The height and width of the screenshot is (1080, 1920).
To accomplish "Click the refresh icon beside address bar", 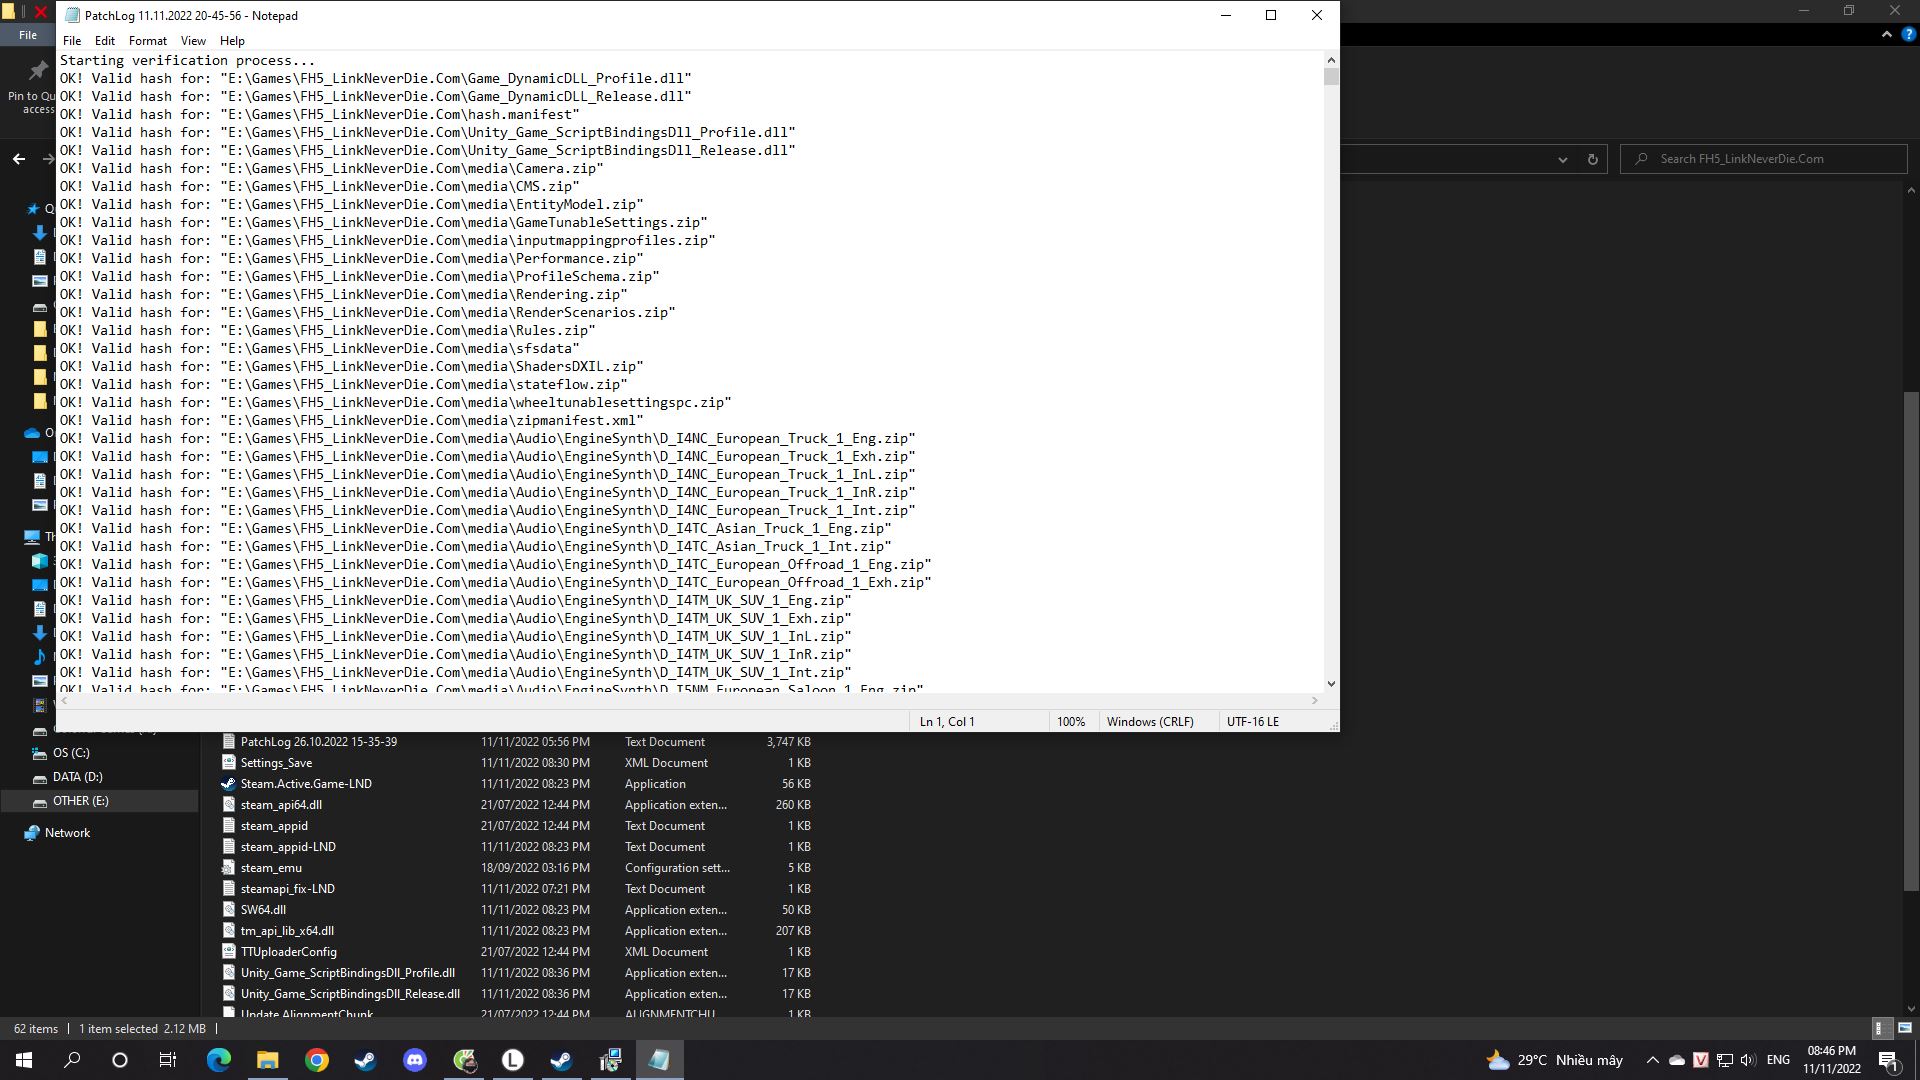I will tap(1593, 159).
